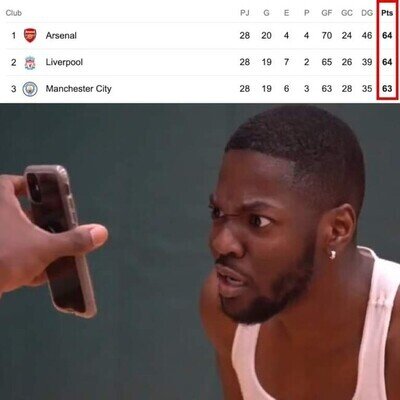Image resolution: width=400 pixels, height=400 pixels.
Task: Click the phone held in hand
Action: click(60, 240)
